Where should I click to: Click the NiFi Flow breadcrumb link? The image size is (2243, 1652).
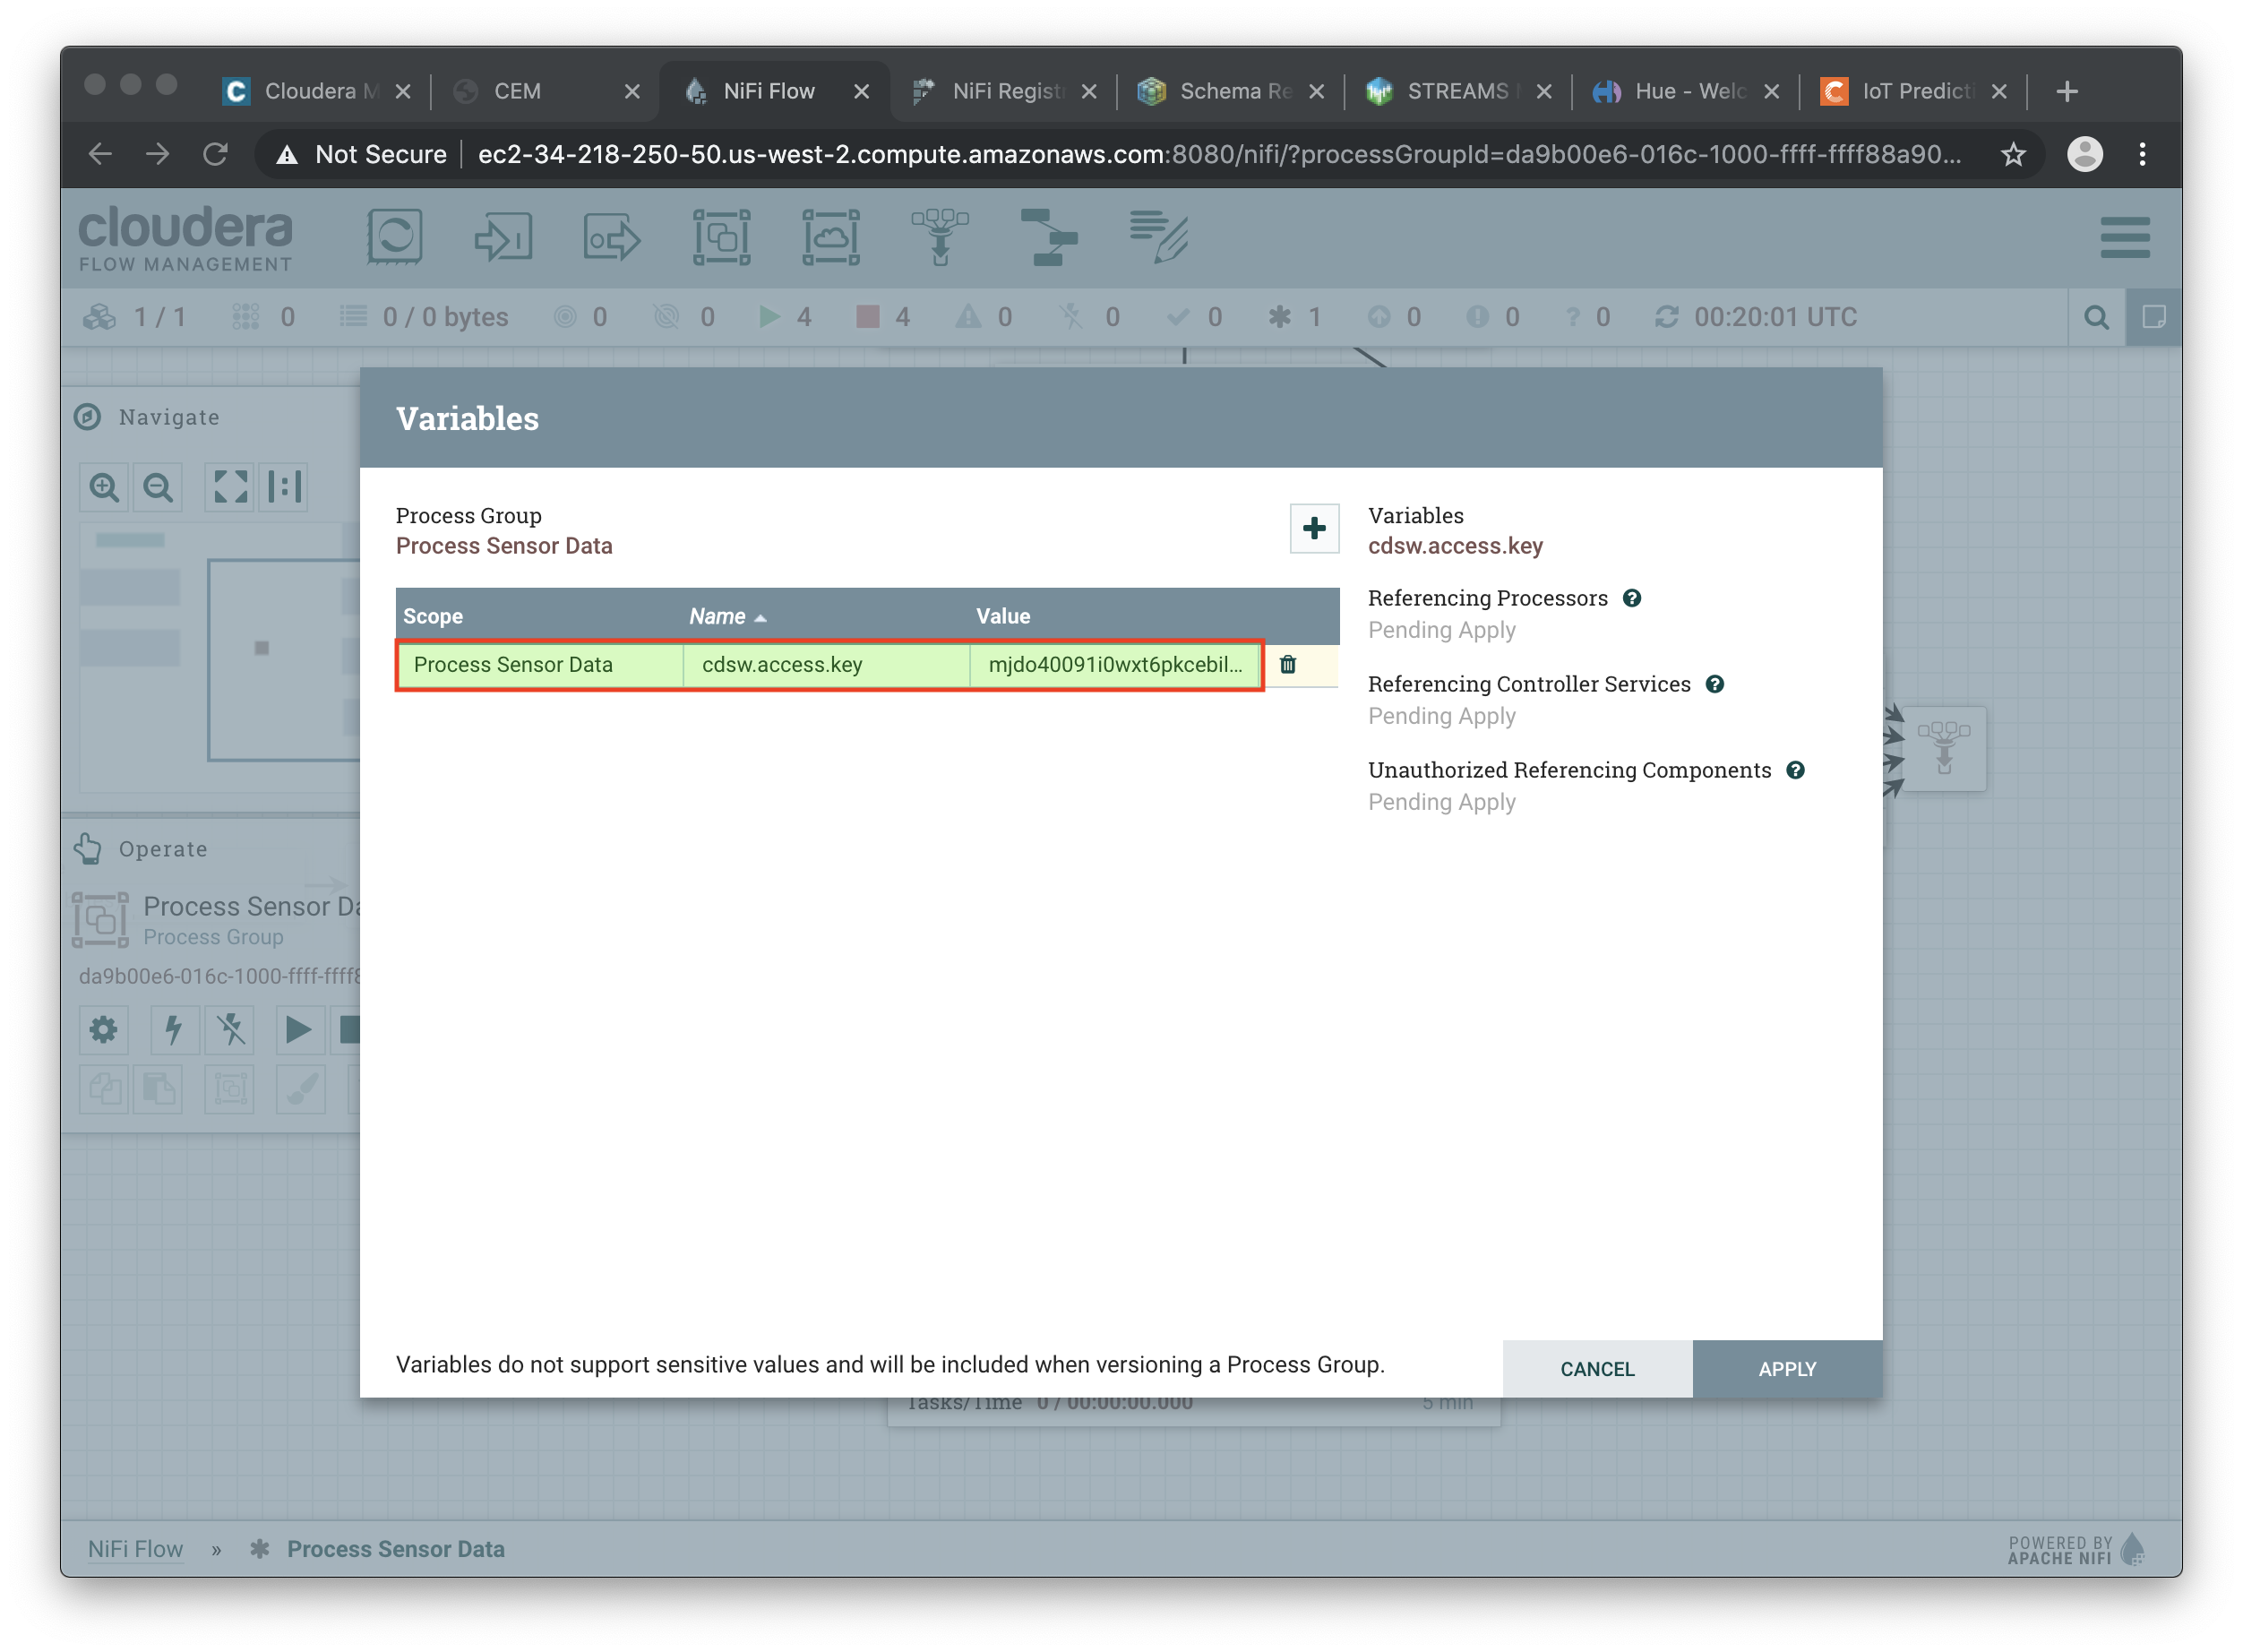click(x=135, y=1548)
